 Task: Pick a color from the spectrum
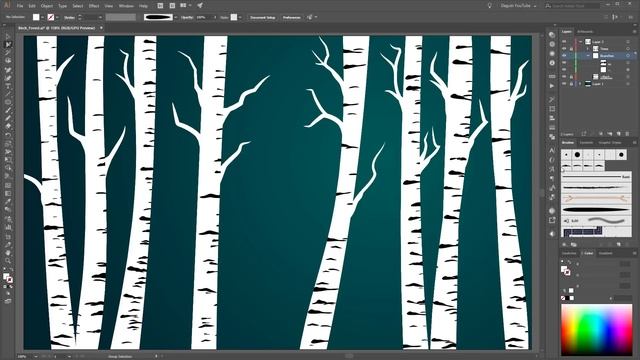tap(596, 329)
